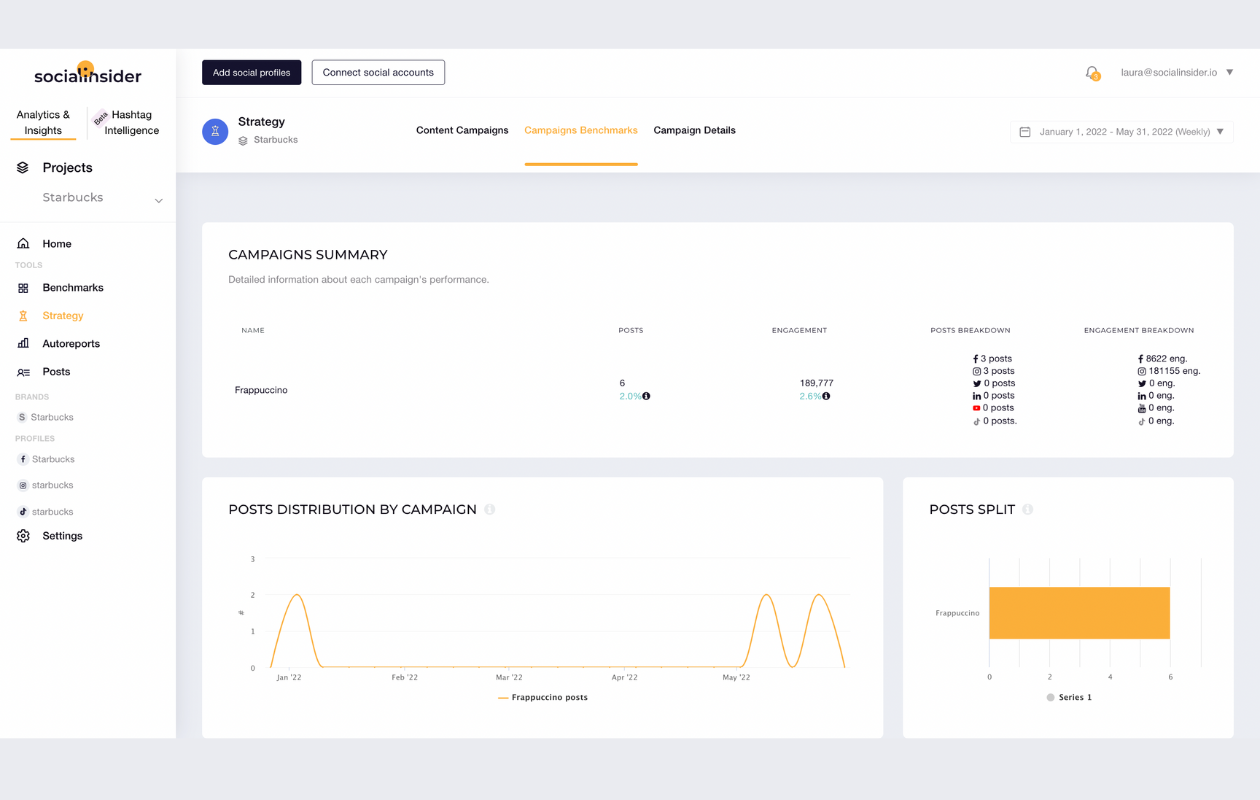Switch to Content Campaigns tab
1260x800 pixels.
coord(462,131)
